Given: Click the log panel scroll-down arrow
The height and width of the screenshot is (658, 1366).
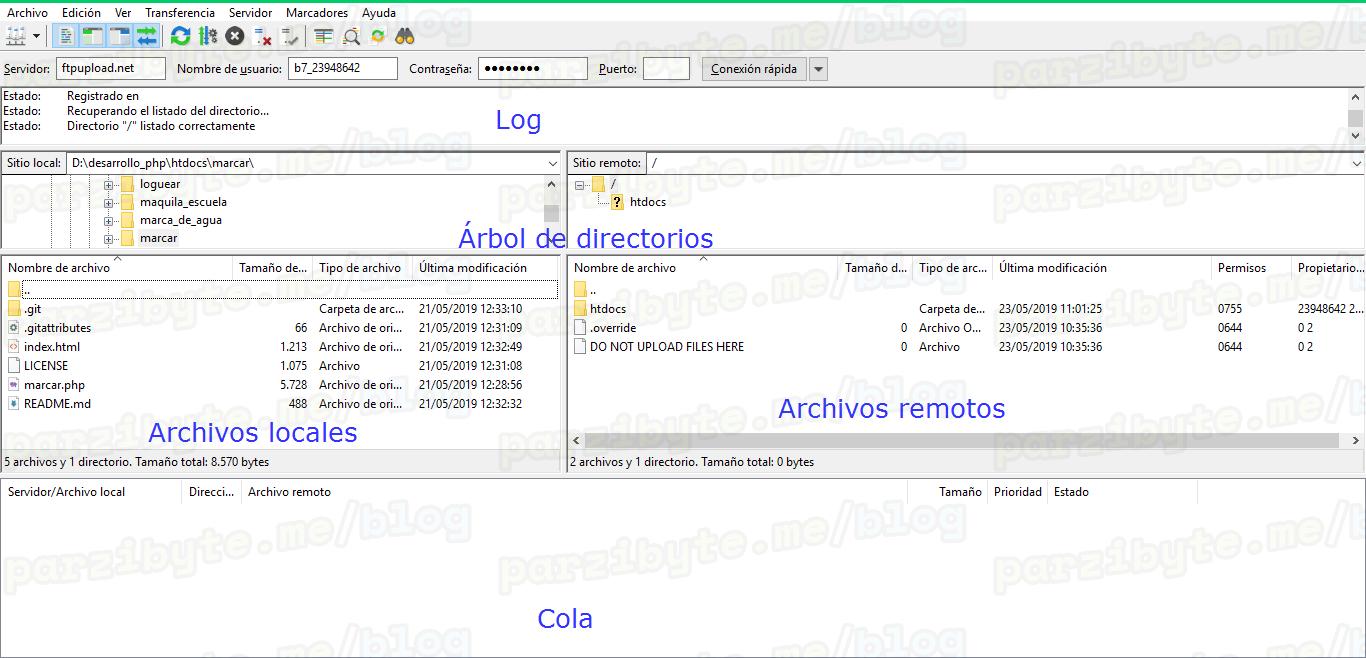Looking at the screenshot, I should pyautogui.click(x=1356, y=135).
